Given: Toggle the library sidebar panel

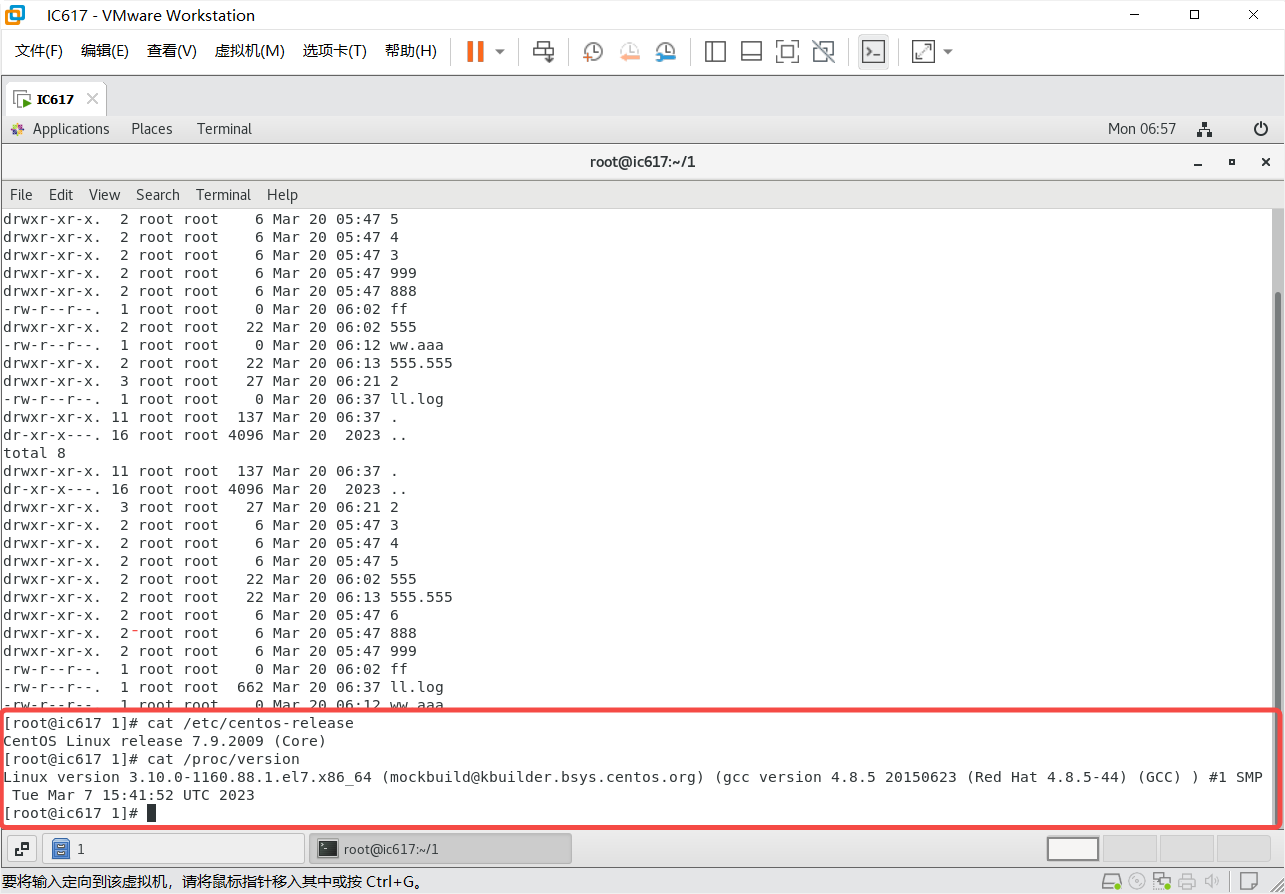Looking at the screenshot, I should (x=715, y=51).
